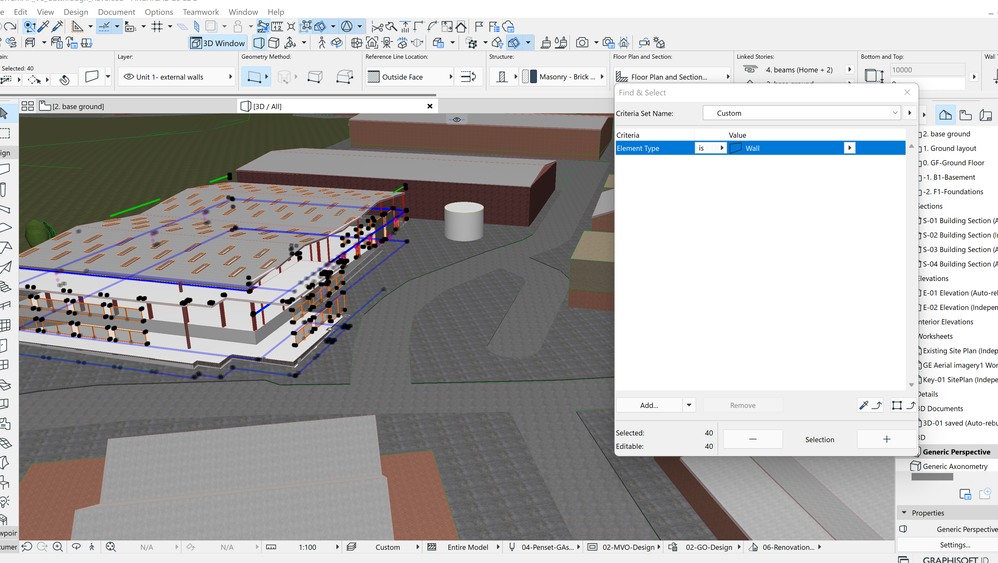This screenshot has height=563, width=998.
Task: Collapse the Properties panel section
Action: coord(905,513)
